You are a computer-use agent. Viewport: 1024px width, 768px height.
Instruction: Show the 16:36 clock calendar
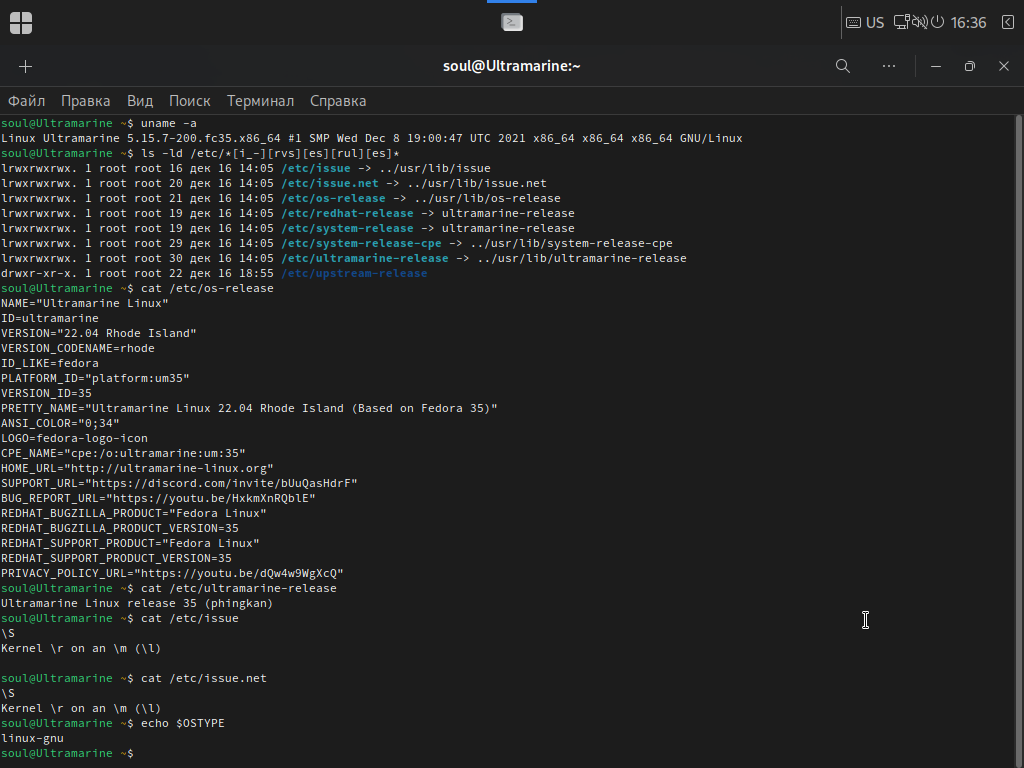click(968, 23)
